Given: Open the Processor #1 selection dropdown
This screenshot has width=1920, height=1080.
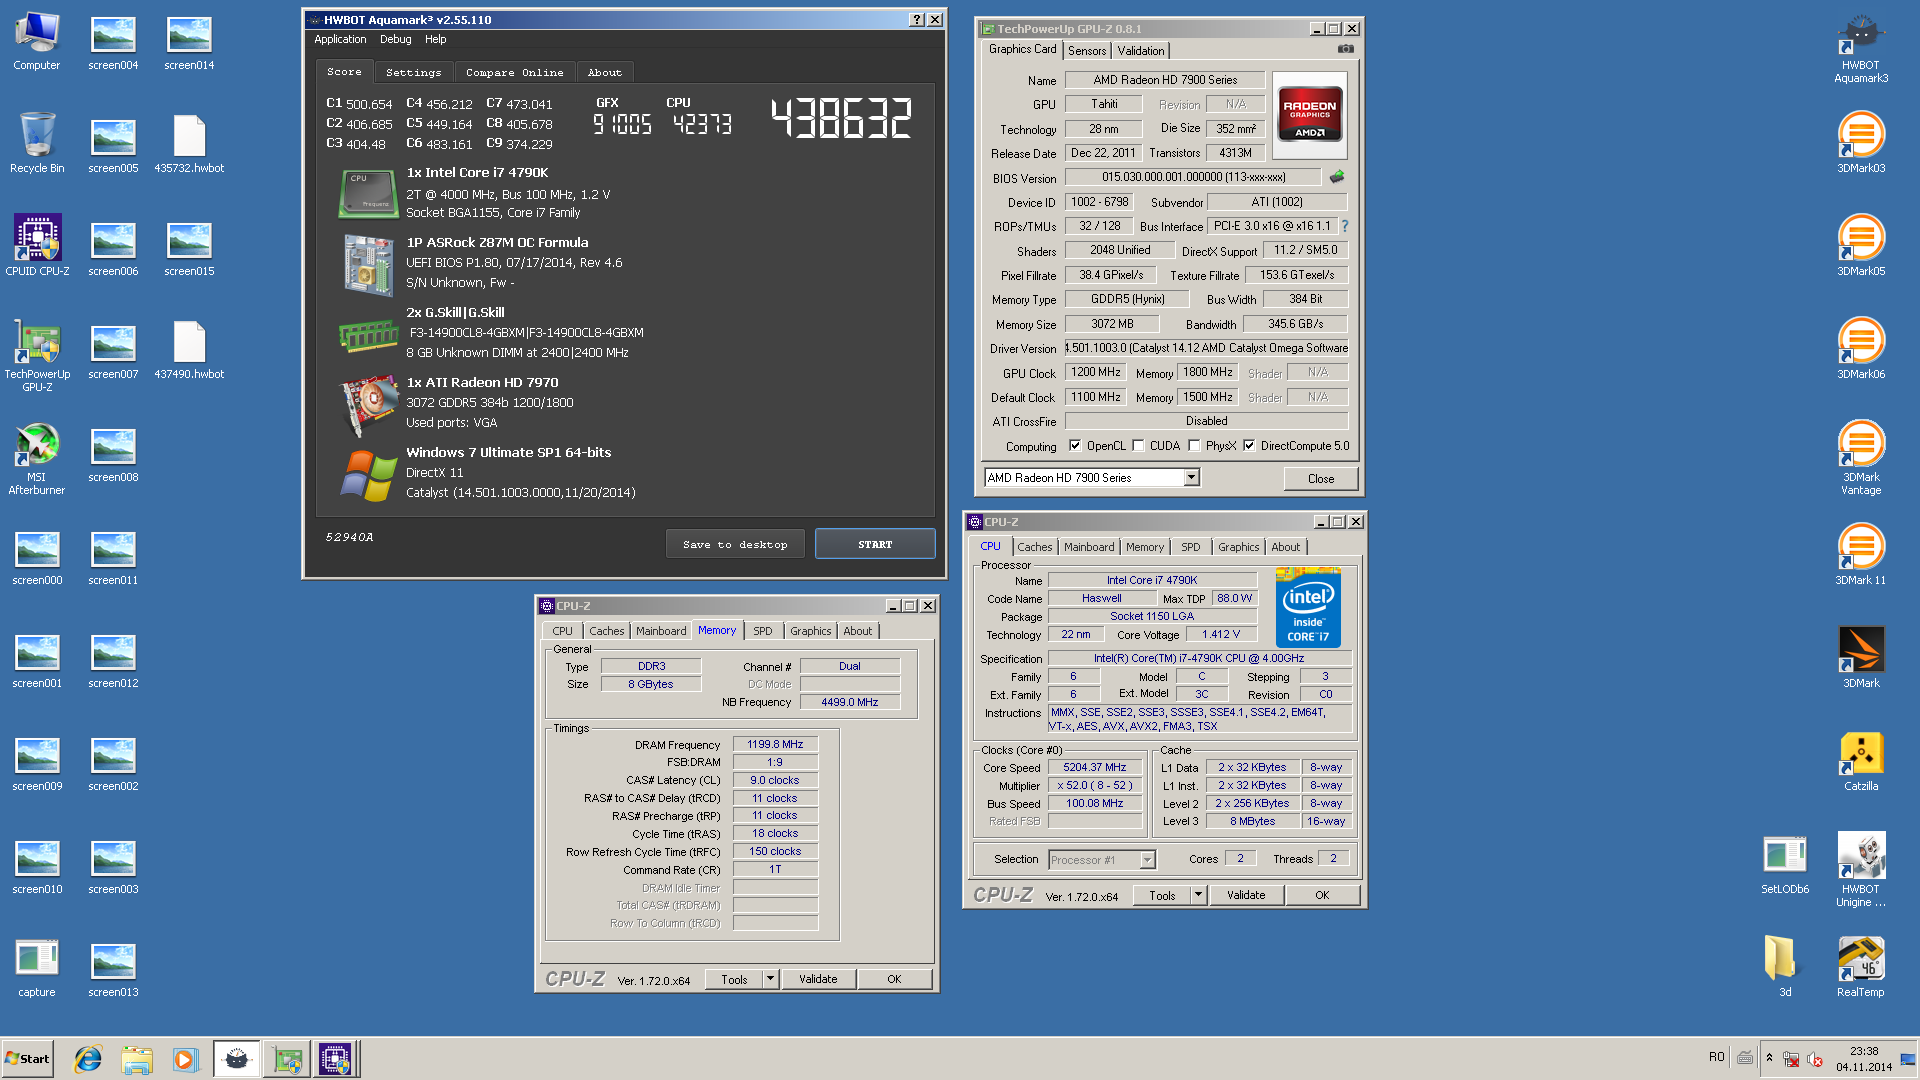Looking at the screenshot, I should click(1147, 860).
